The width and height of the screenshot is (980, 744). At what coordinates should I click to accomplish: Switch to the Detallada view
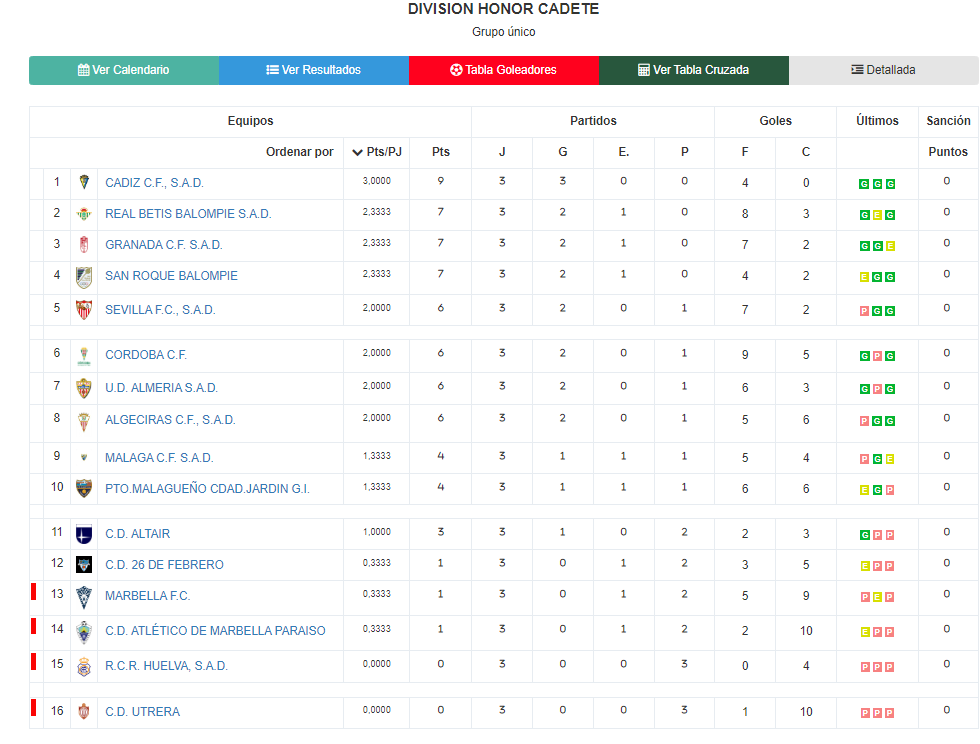click(x=884, y=70)
